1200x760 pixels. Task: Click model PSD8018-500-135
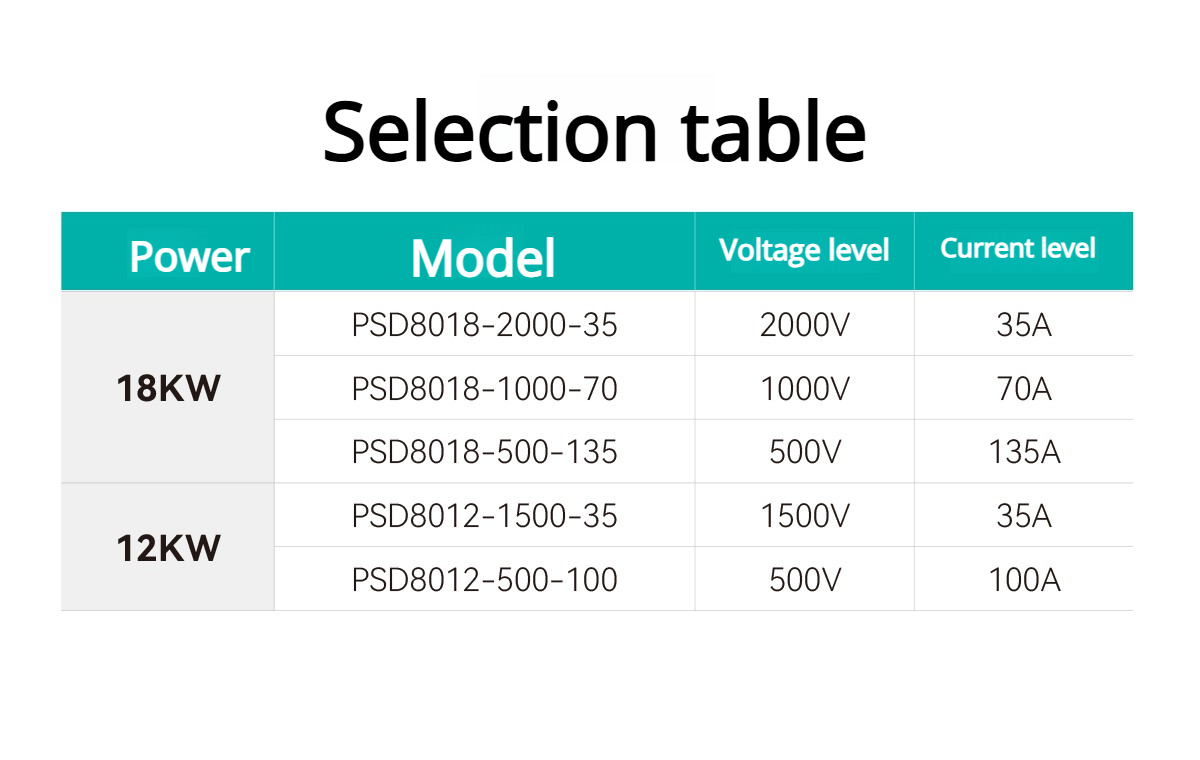tap(484, 452)
